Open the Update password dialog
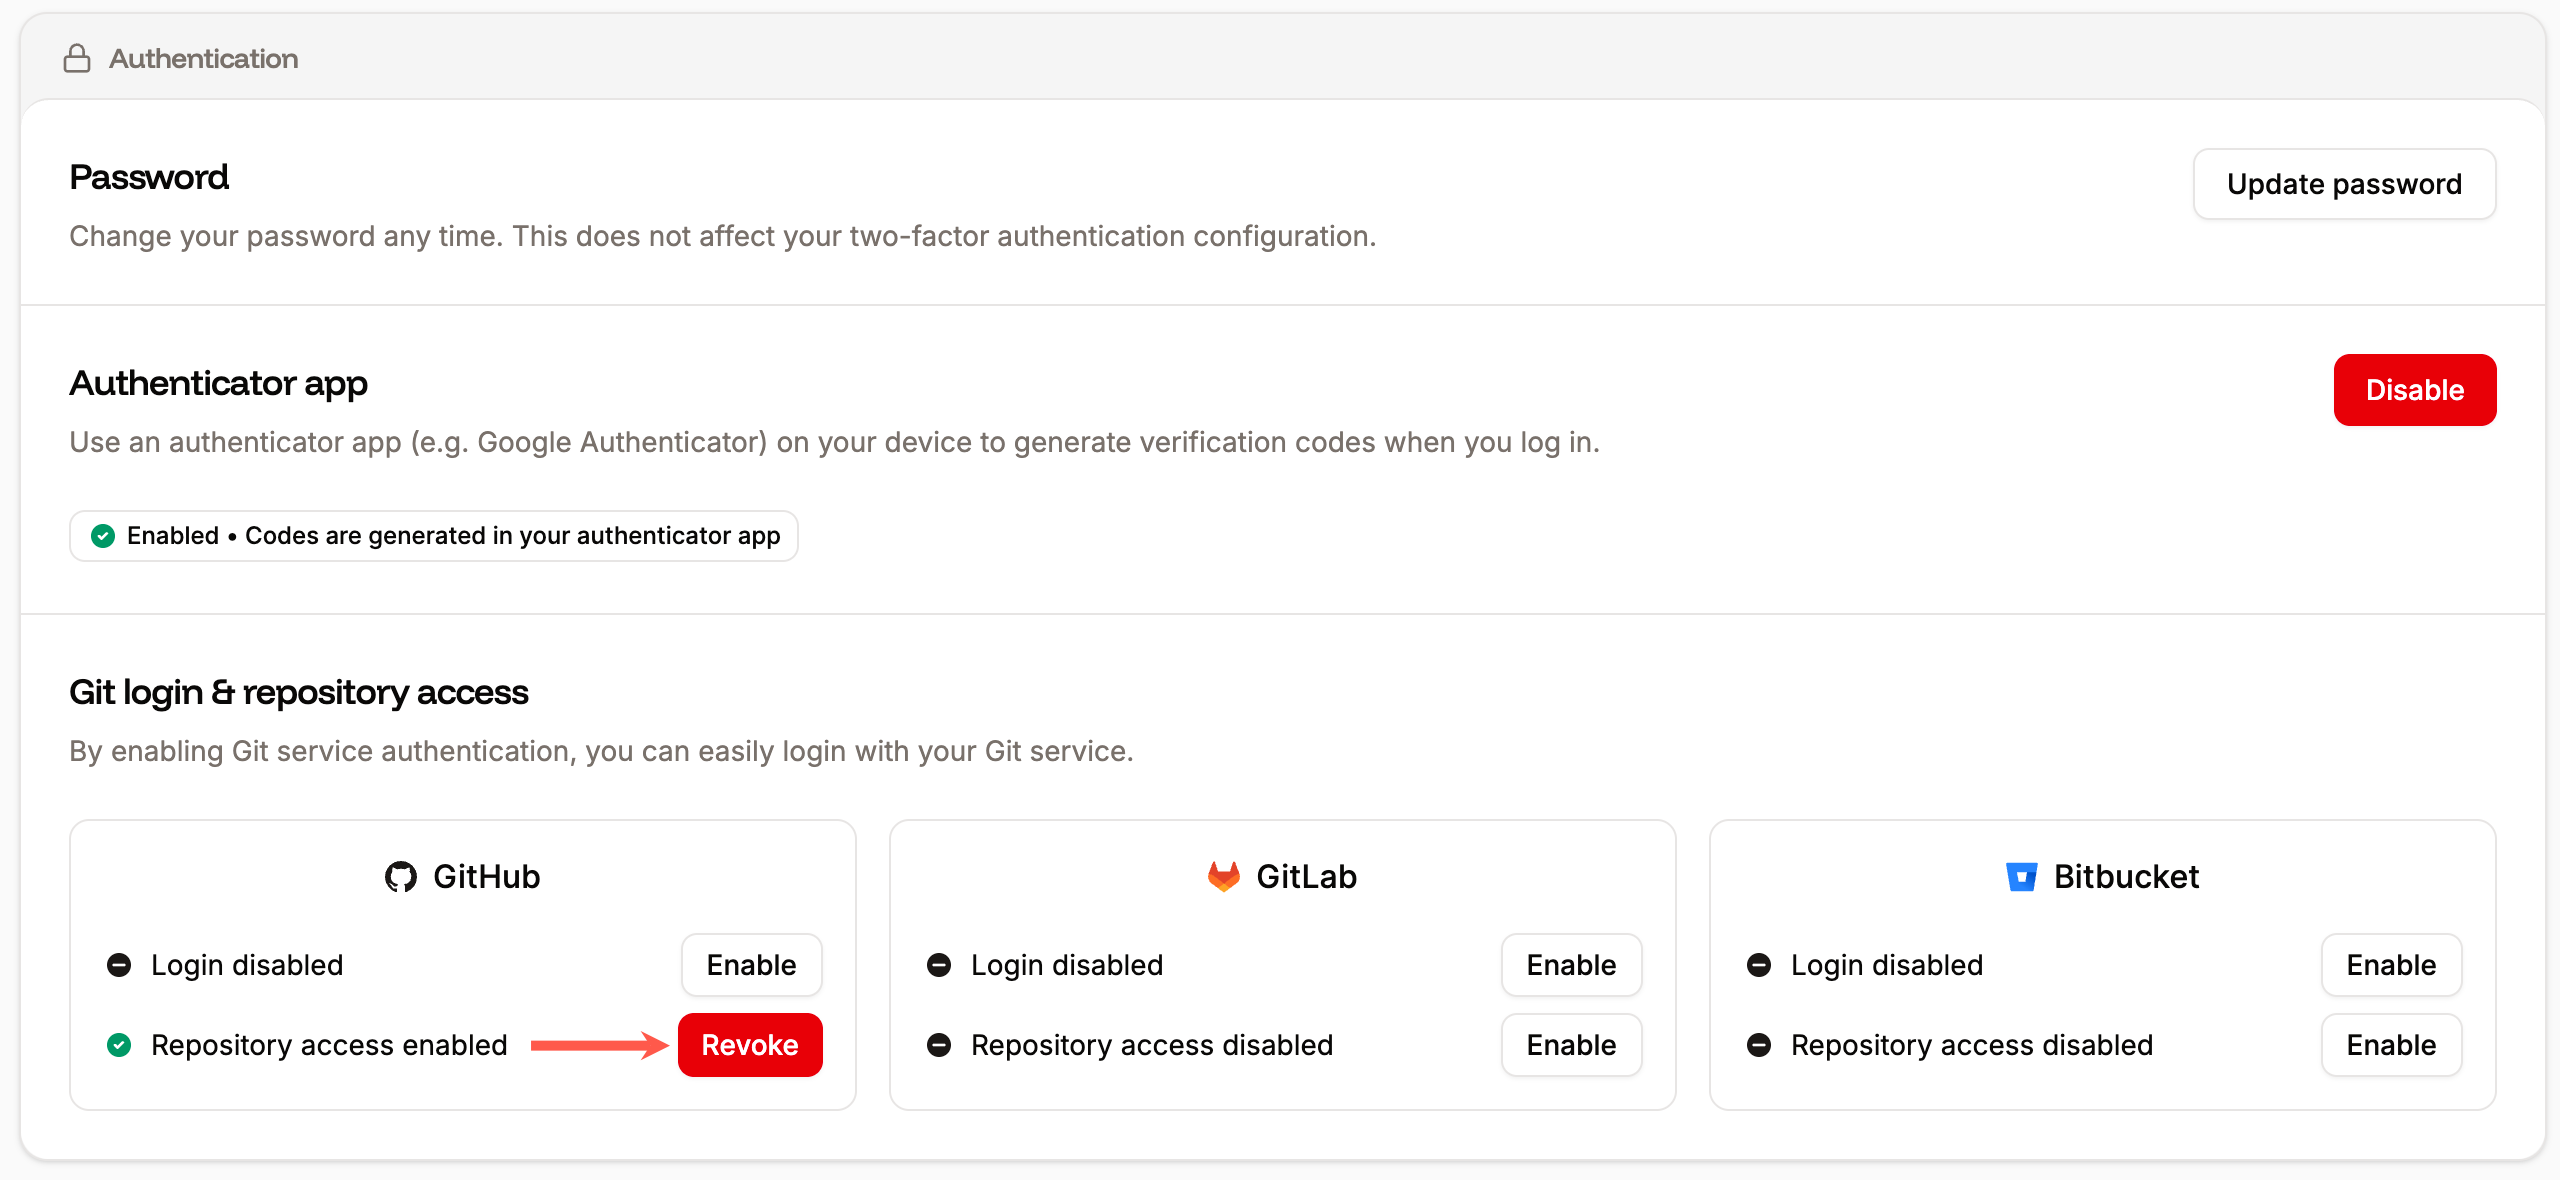Viewport: 2560px width, 1180px height. (x=2344, y=184)
